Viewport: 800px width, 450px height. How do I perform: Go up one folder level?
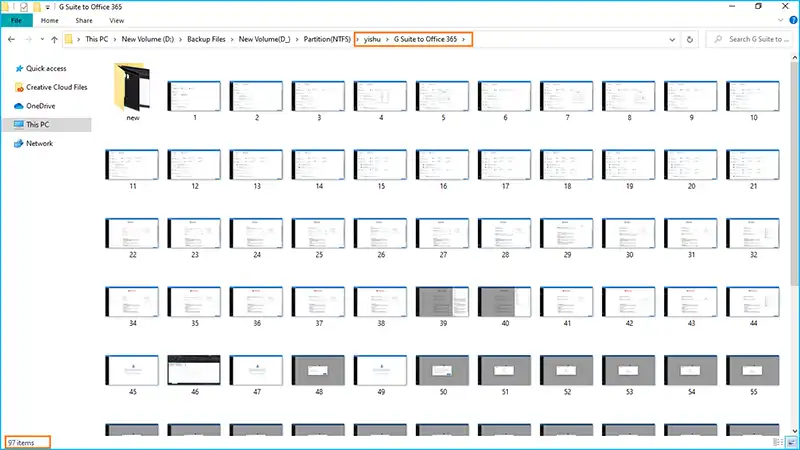54,39
